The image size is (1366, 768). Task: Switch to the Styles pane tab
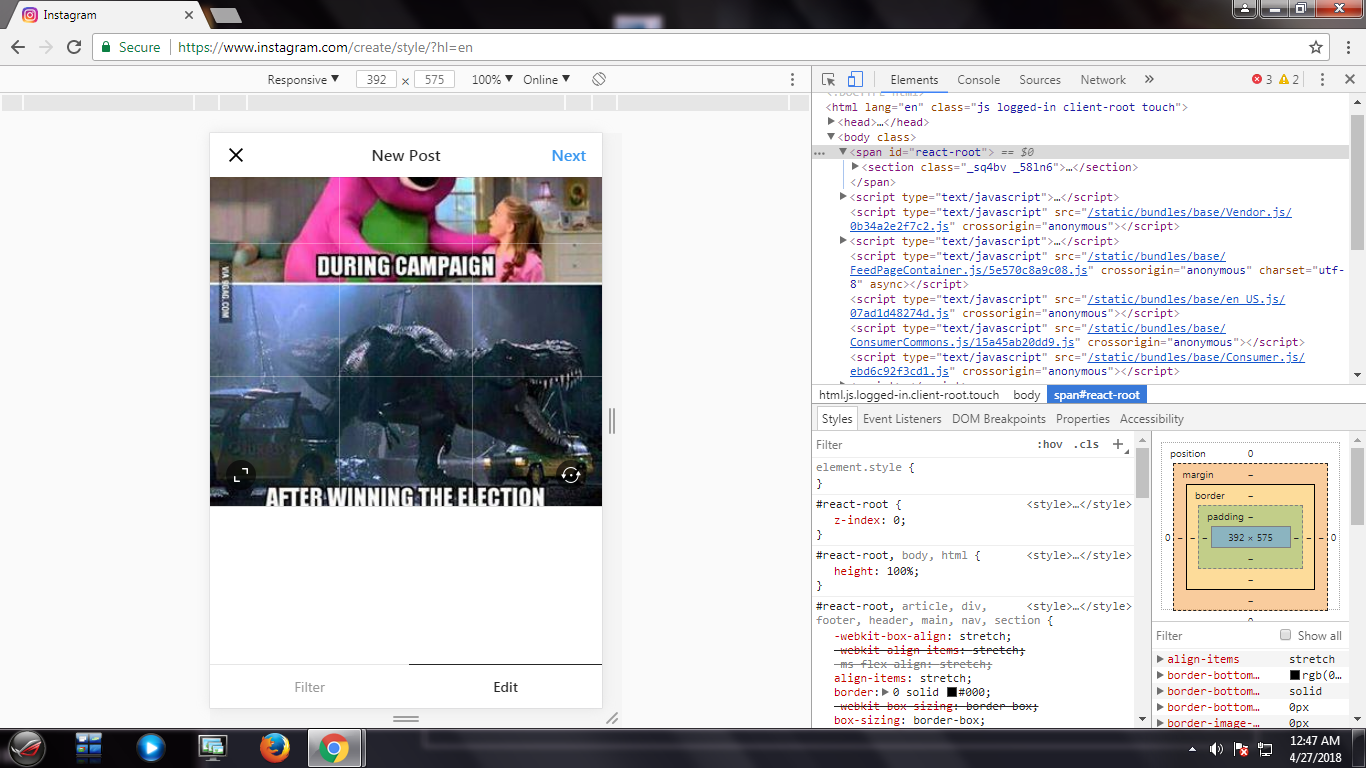(x=837, y=419)
